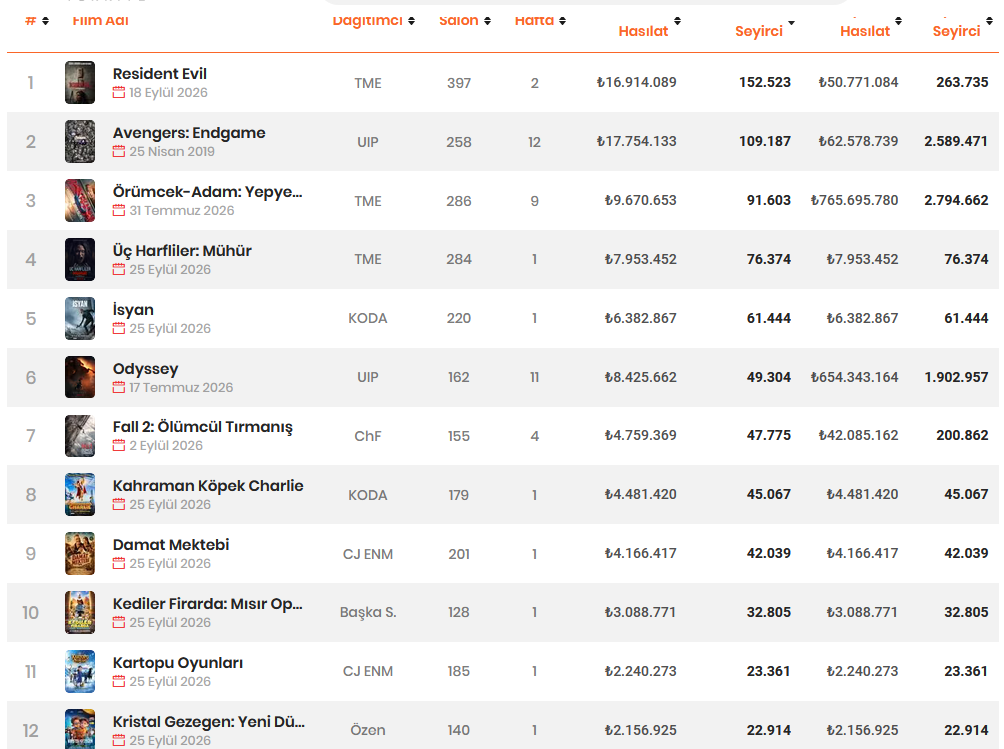Select the 2.589.471 audience cell
Viewport: 1004px width, 749px height.
(x=956, y=141)
